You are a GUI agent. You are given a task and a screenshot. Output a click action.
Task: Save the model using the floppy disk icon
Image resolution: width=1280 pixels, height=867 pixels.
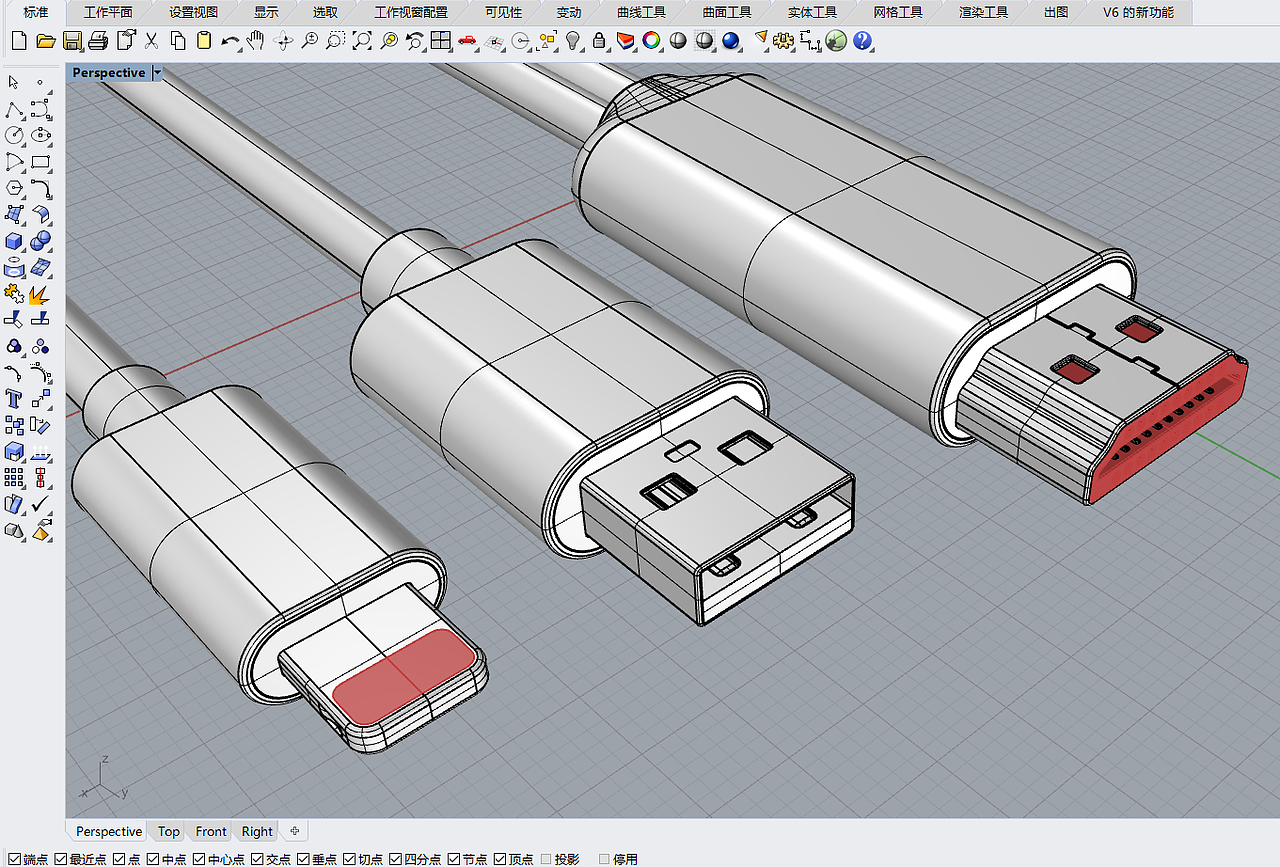coord(72,41)
